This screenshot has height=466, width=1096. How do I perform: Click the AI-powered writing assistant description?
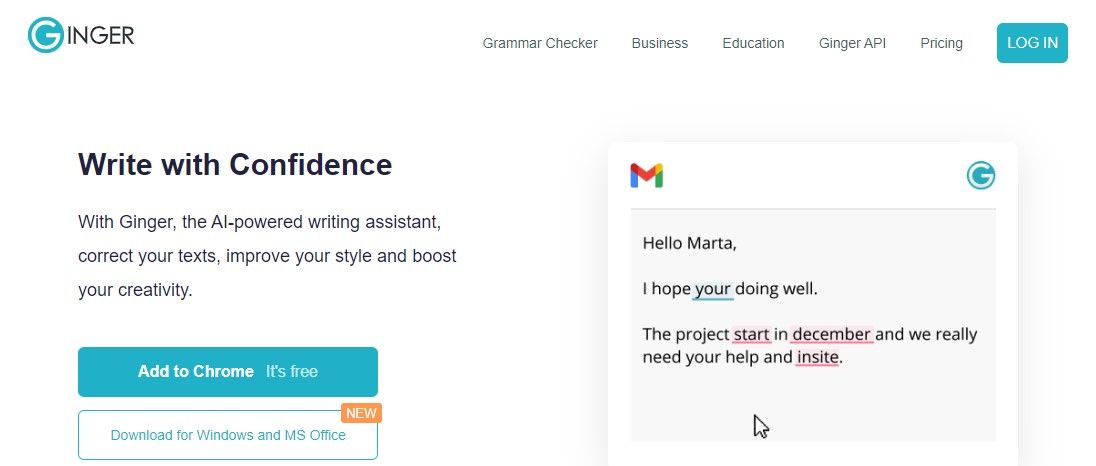[267, 256]
